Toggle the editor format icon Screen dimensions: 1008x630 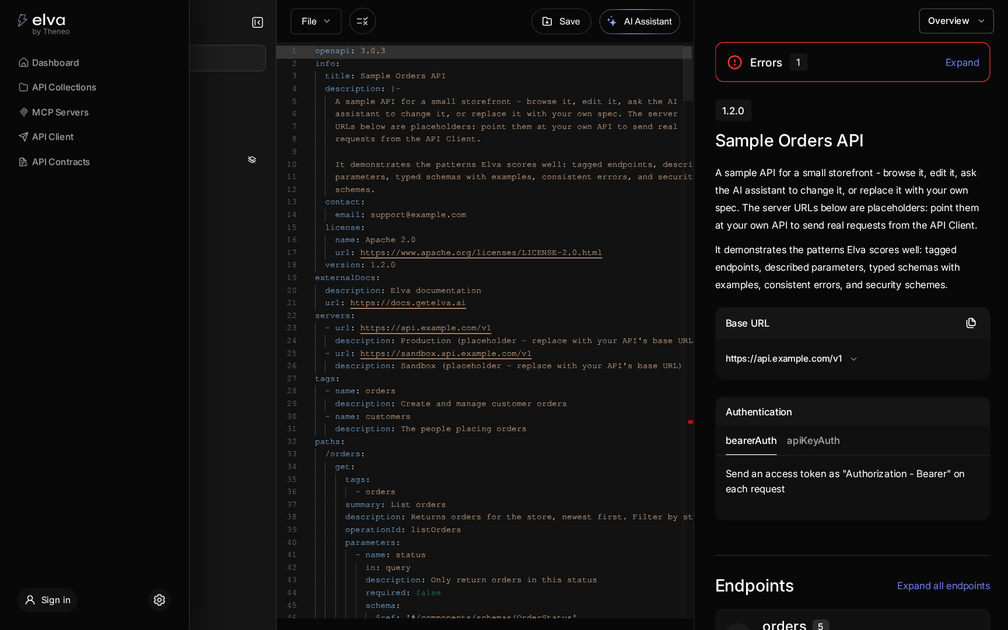(x=363, y=21)
